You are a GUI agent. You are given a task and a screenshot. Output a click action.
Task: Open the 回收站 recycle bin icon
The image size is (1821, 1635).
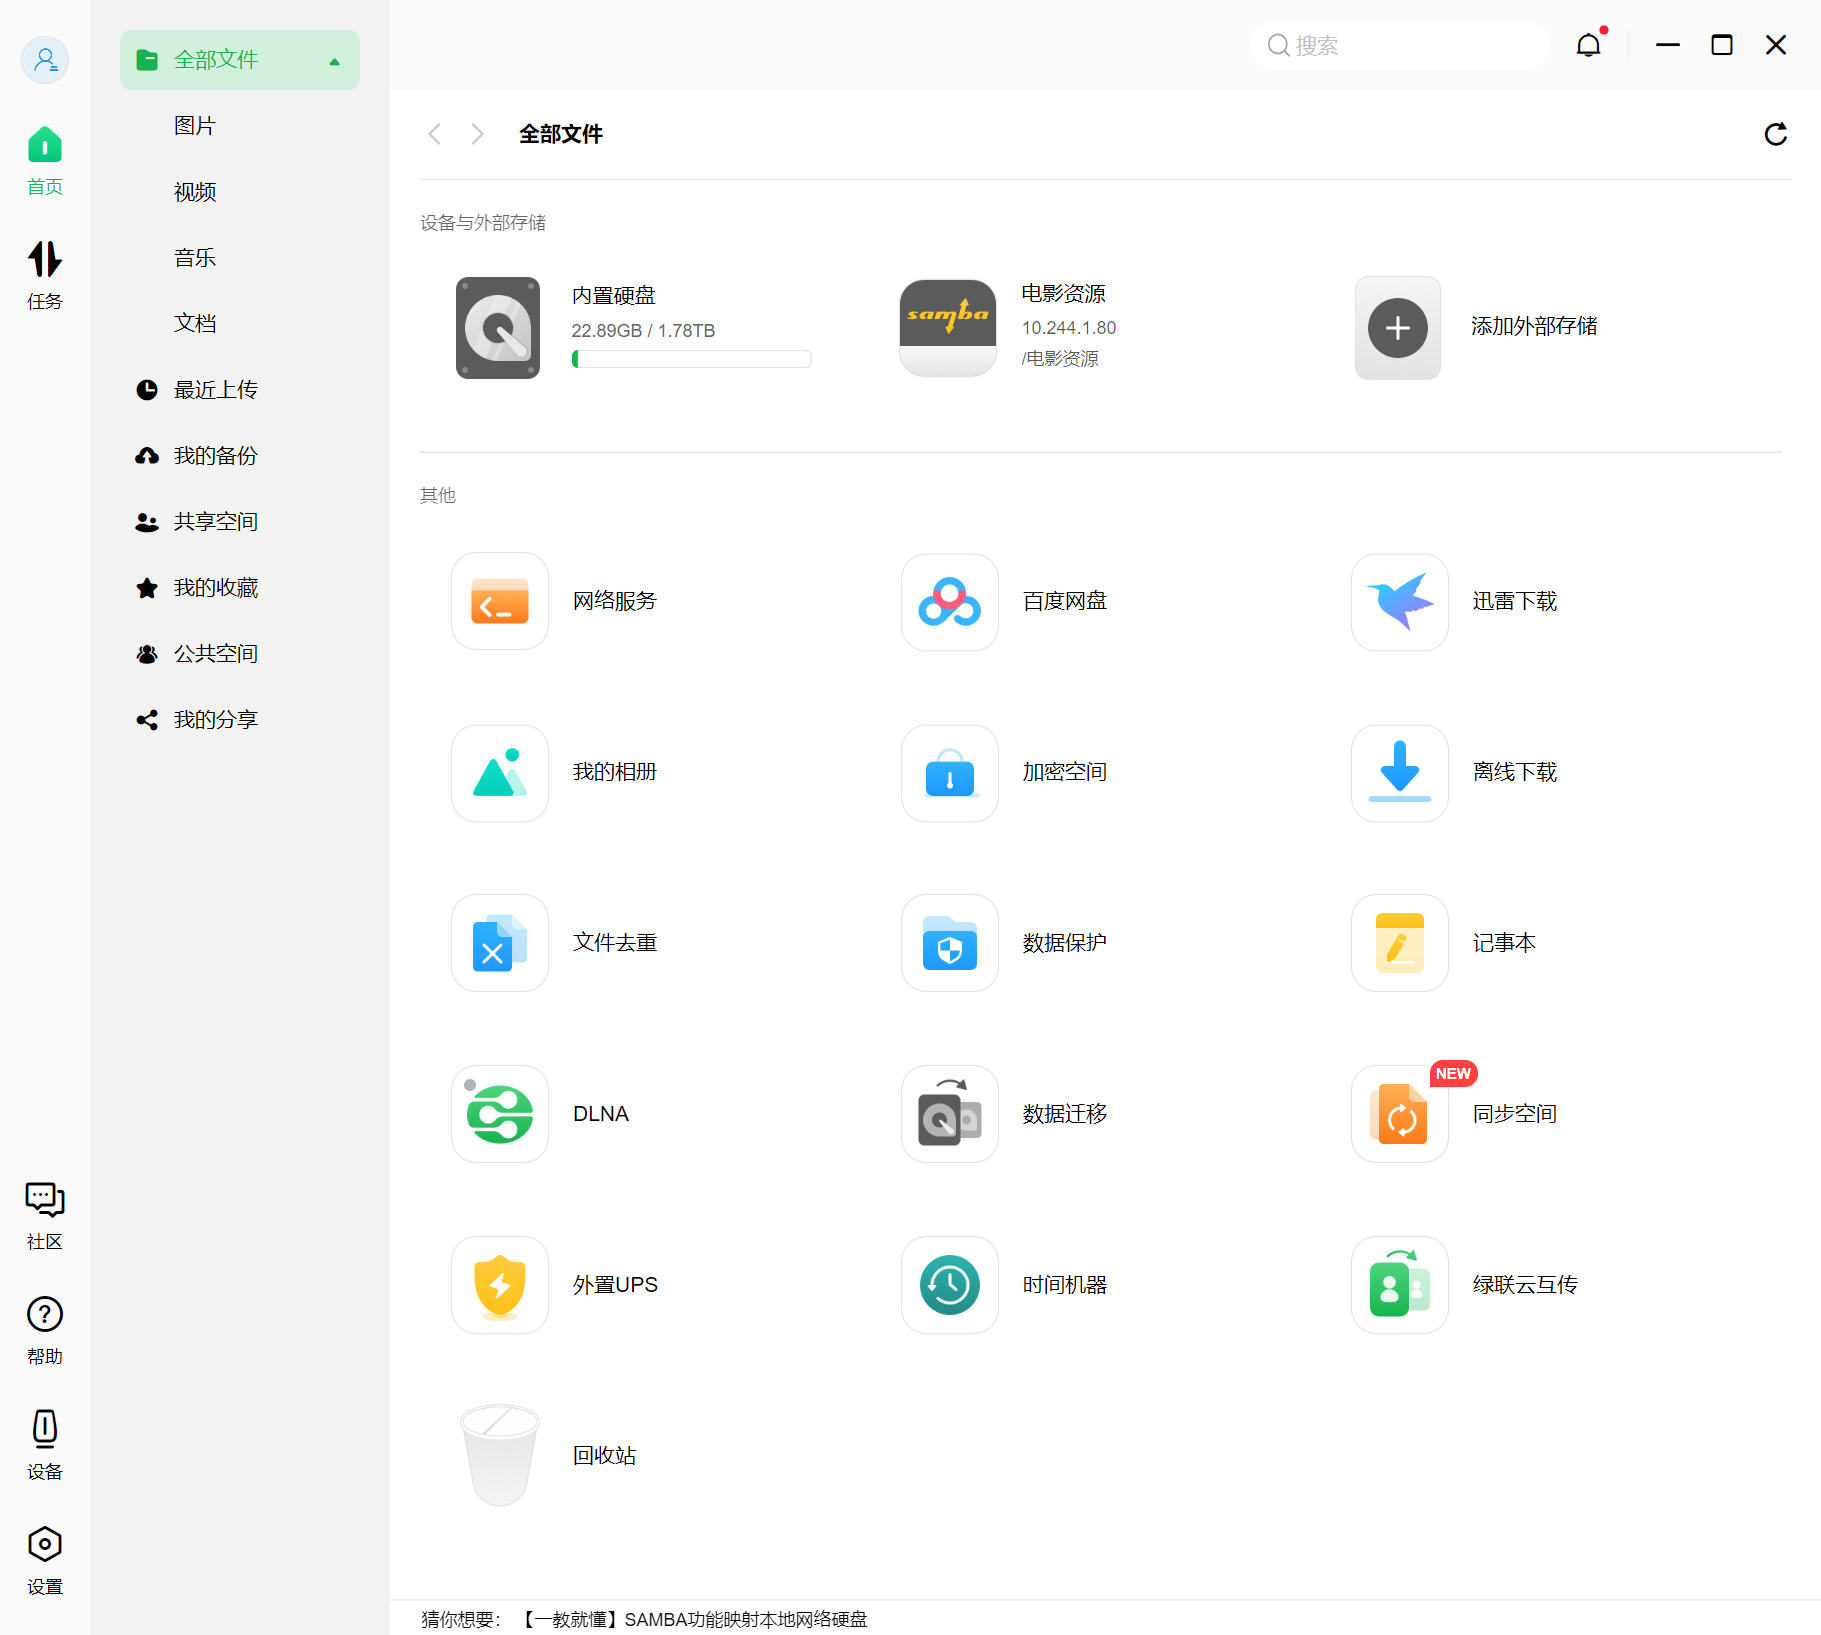(x=500, y=1455)
